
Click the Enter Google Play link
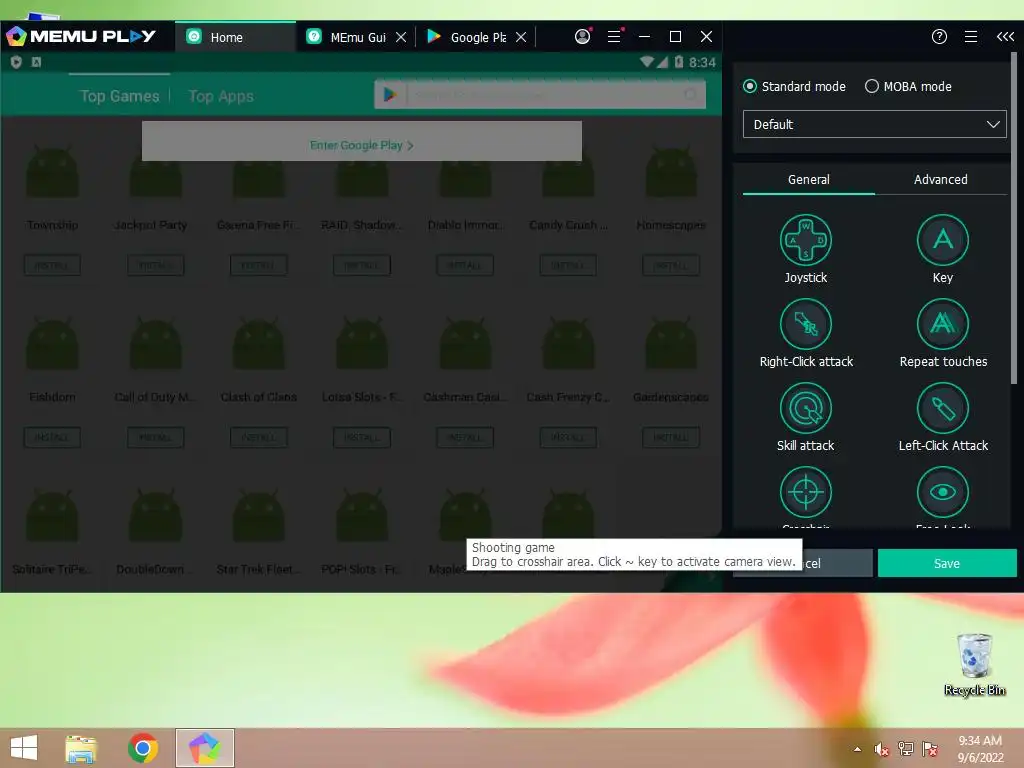pos(362,145)
